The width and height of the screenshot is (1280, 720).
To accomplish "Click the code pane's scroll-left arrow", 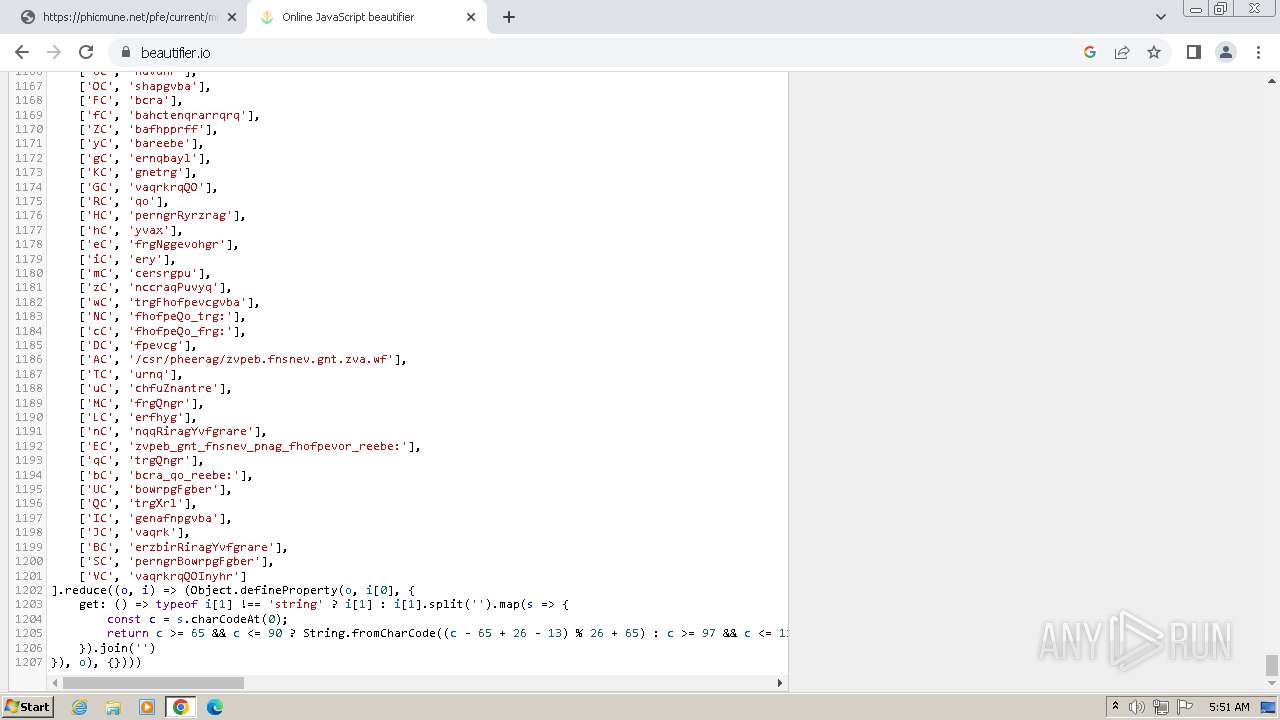I will click(x=55, y=683).
